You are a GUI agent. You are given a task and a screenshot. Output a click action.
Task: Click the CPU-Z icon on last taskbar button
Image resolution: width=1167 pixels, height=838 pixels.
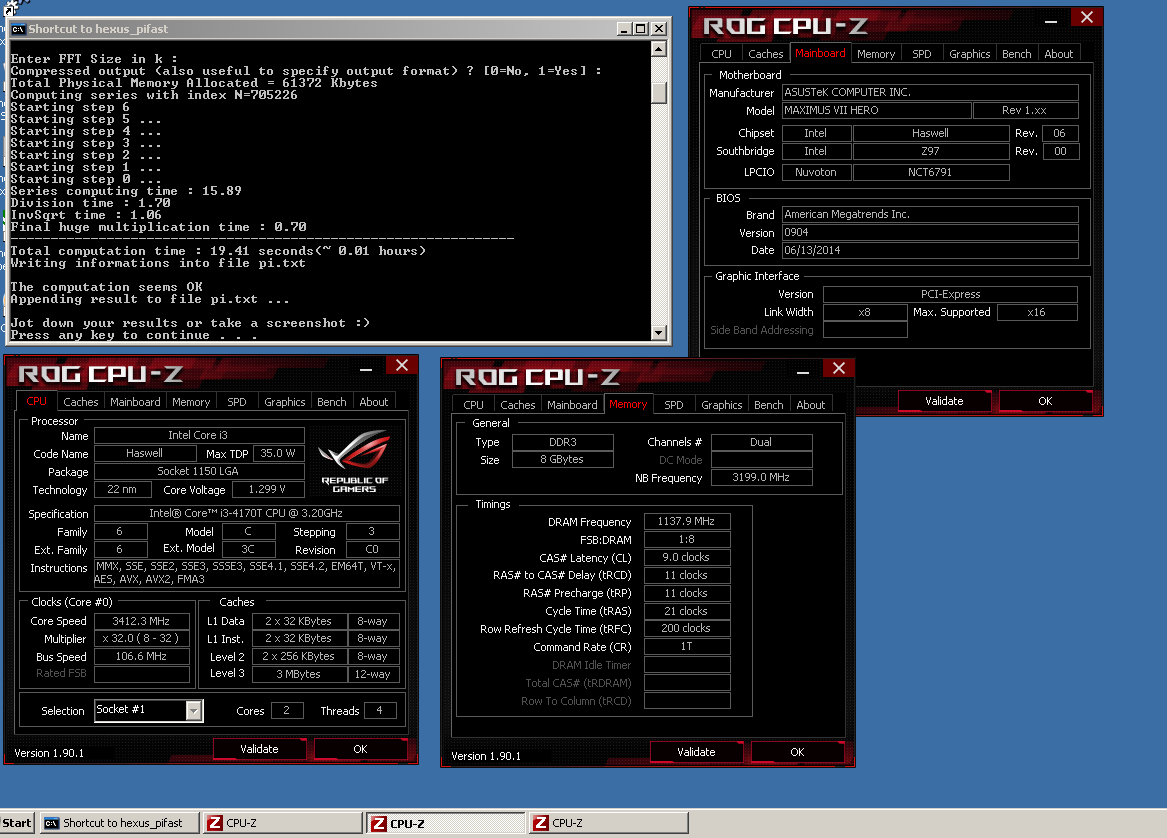541,822
